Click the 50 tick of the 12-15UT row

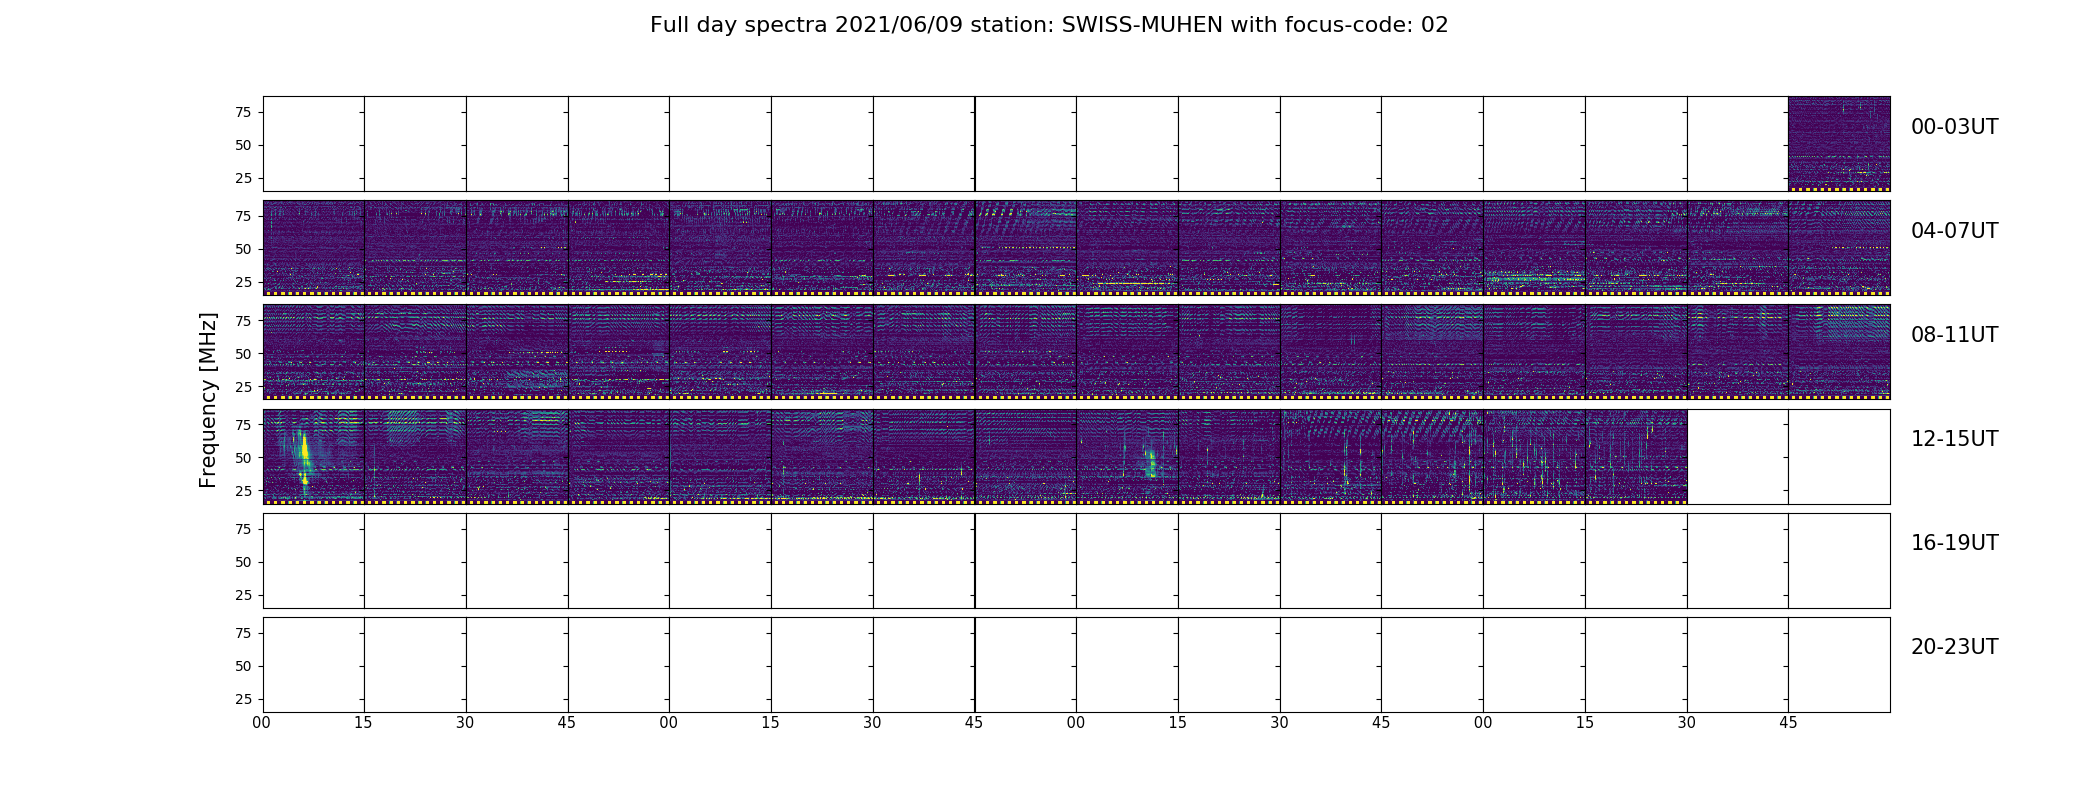click(x=243, y=457)
